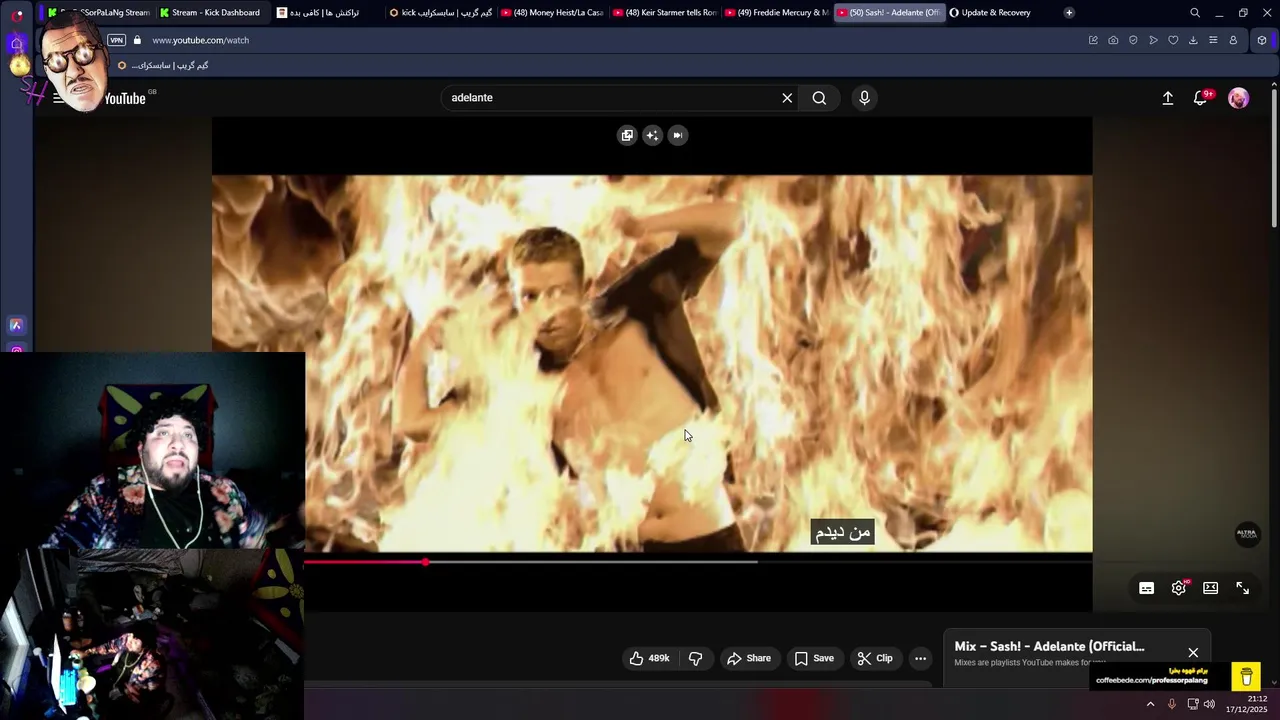
Task: Click the yellow coffee cup icon
Action: (x=1246, y=677)
